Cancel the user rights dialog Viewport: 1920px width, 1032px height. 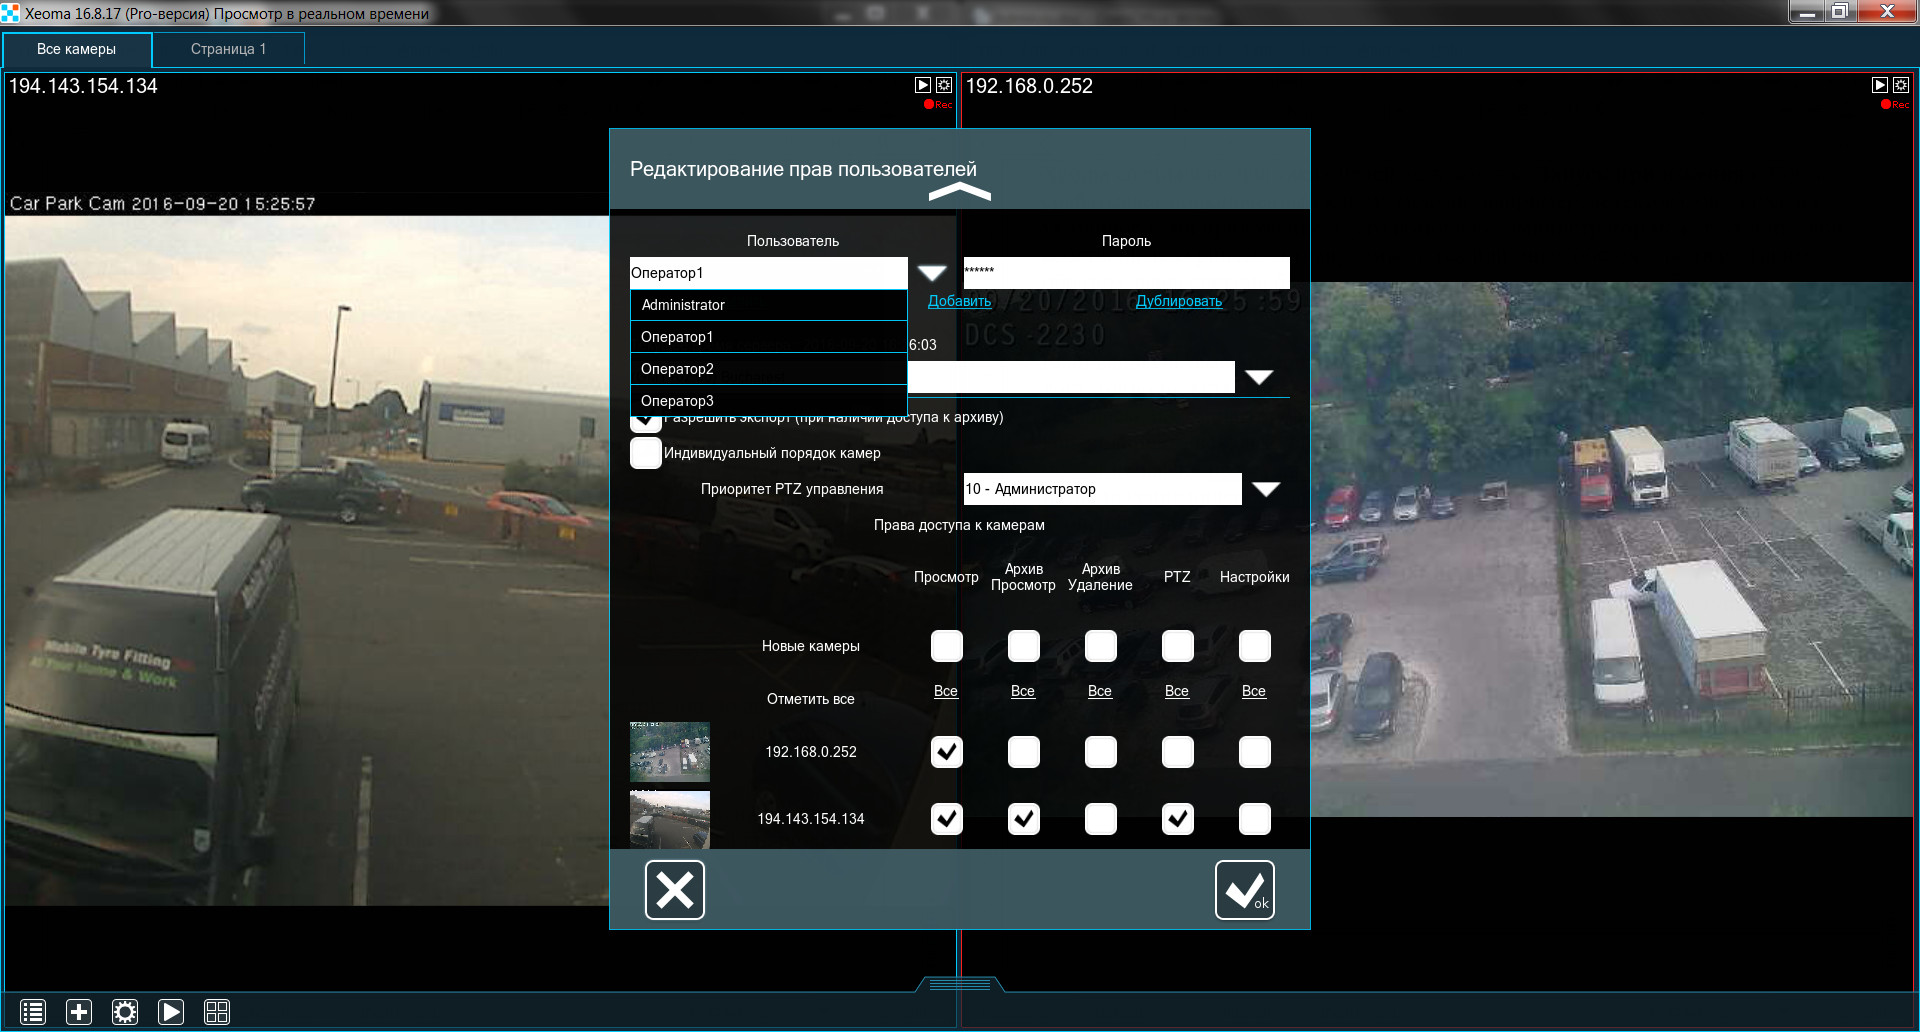674,889
